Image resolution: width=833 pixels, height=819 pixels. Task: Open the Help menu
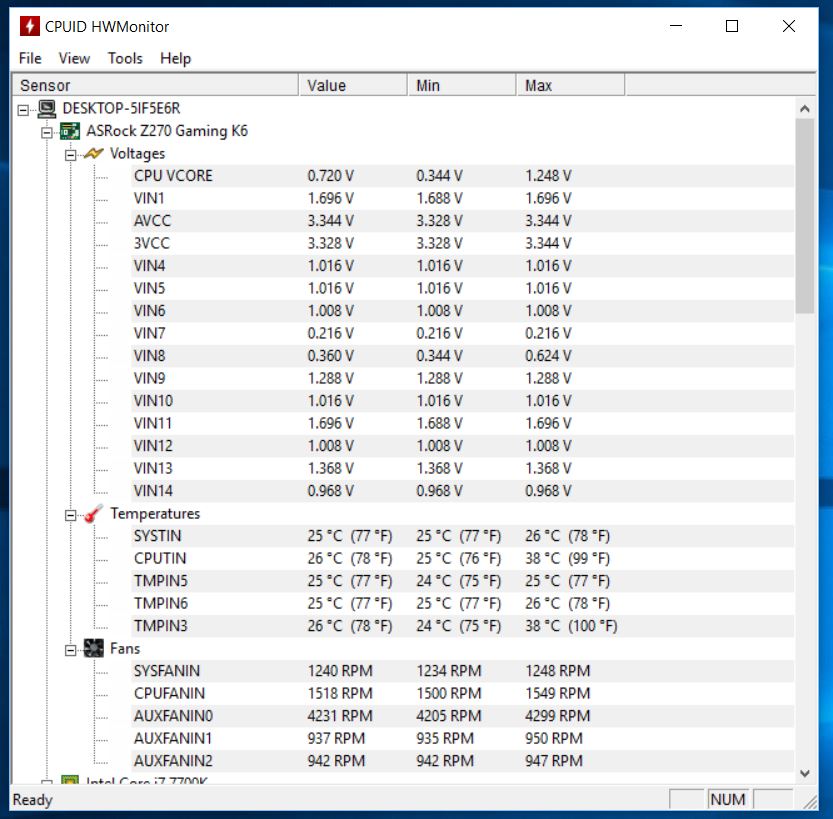point(175,58)
